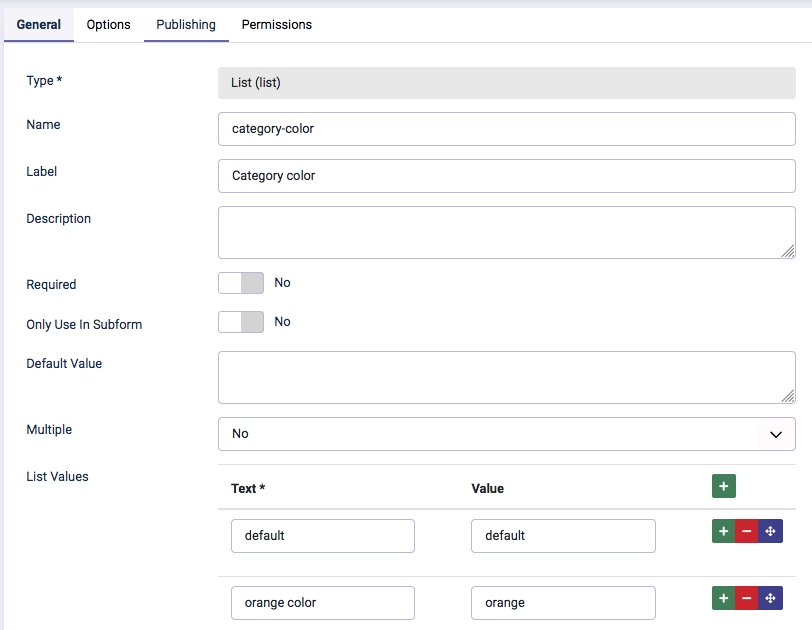Open the Publishing tab

tap(186, 24)
